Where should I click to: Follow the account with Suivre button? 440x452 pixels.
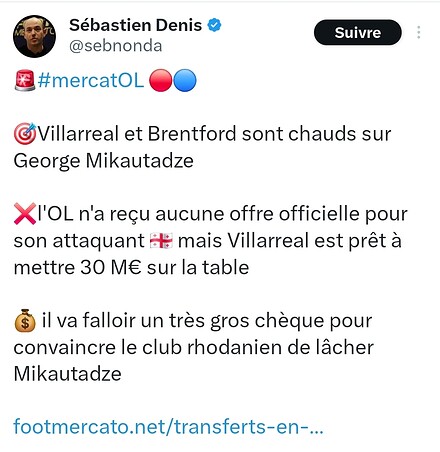pyautogui.click(x=358, y=32)
